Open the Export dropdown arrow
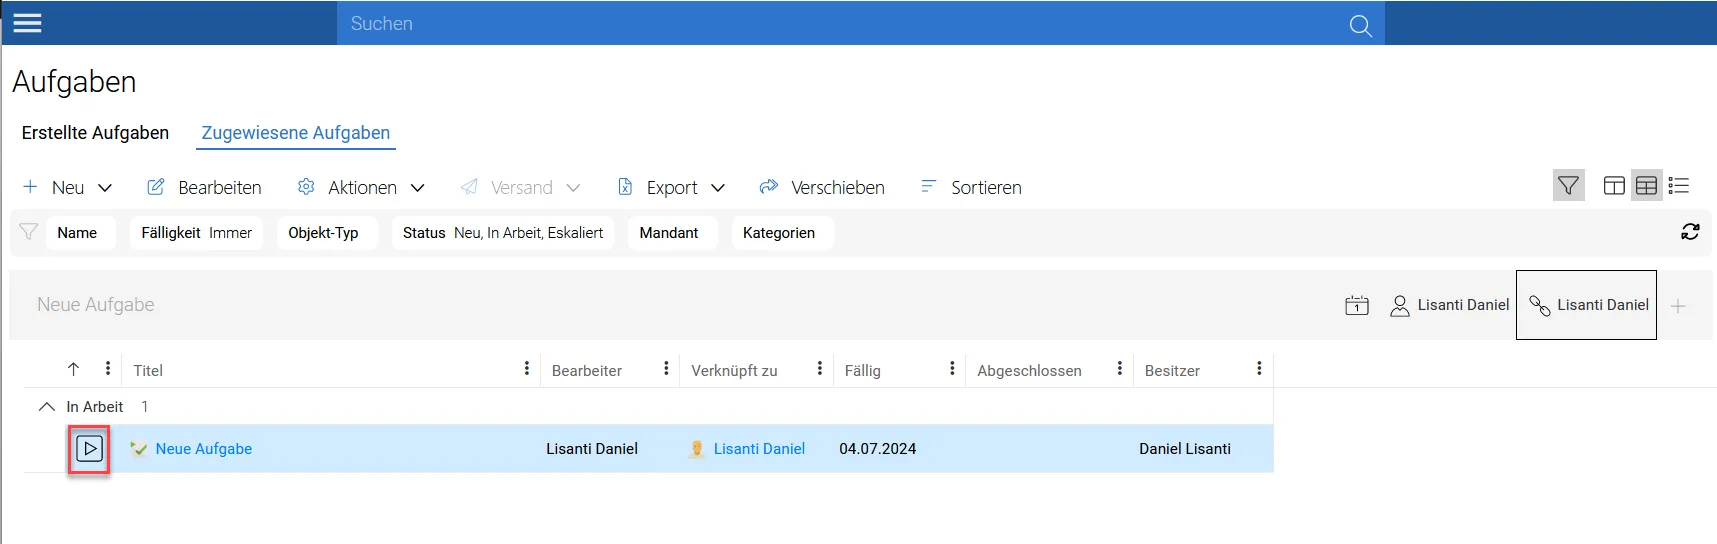The height and width of the screenshot is (544, 1717). click(x=718, y=188)
